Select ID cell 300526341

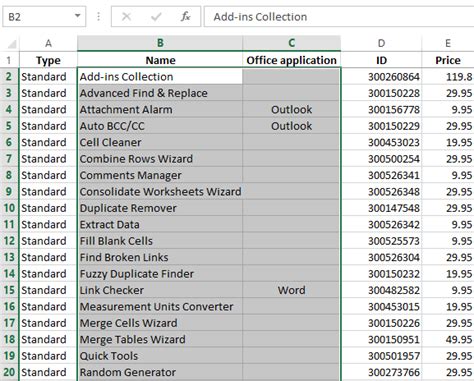[381, 175]
